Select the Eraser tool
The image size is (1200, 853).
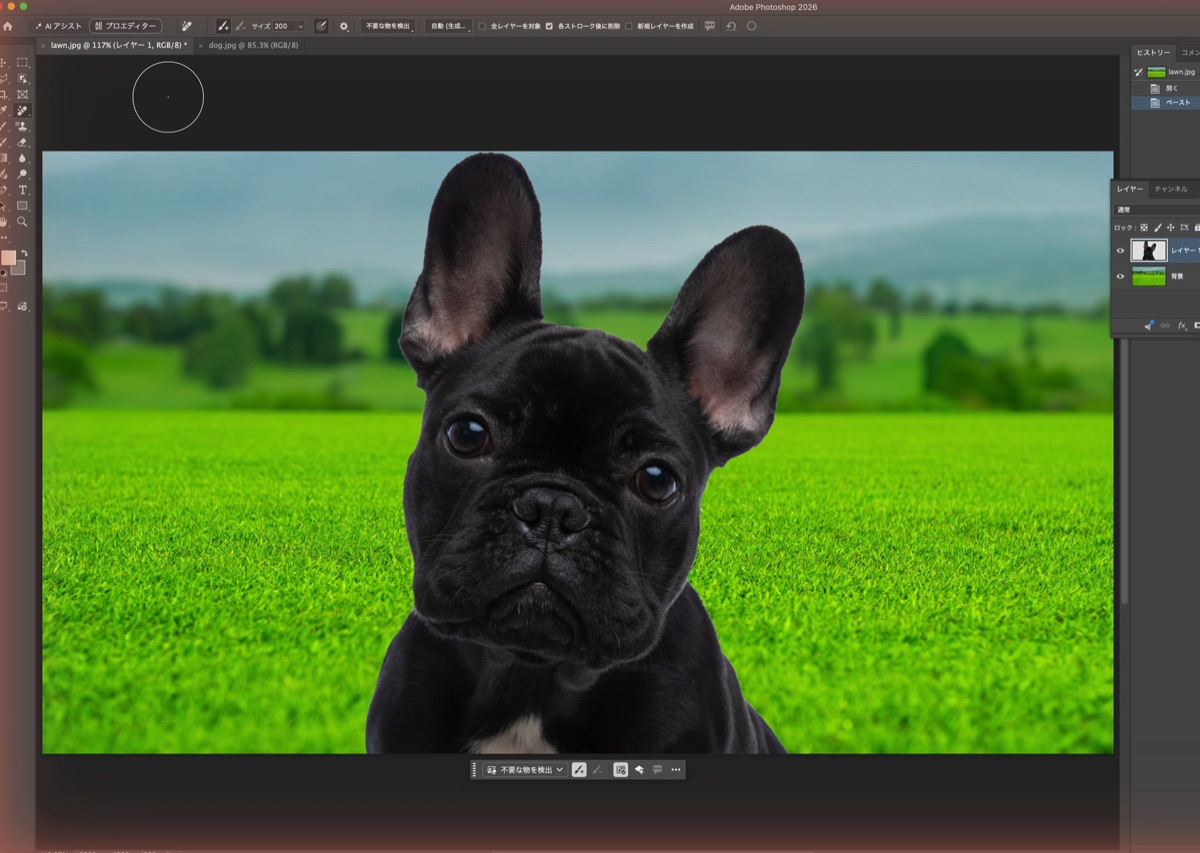(22, 142)
